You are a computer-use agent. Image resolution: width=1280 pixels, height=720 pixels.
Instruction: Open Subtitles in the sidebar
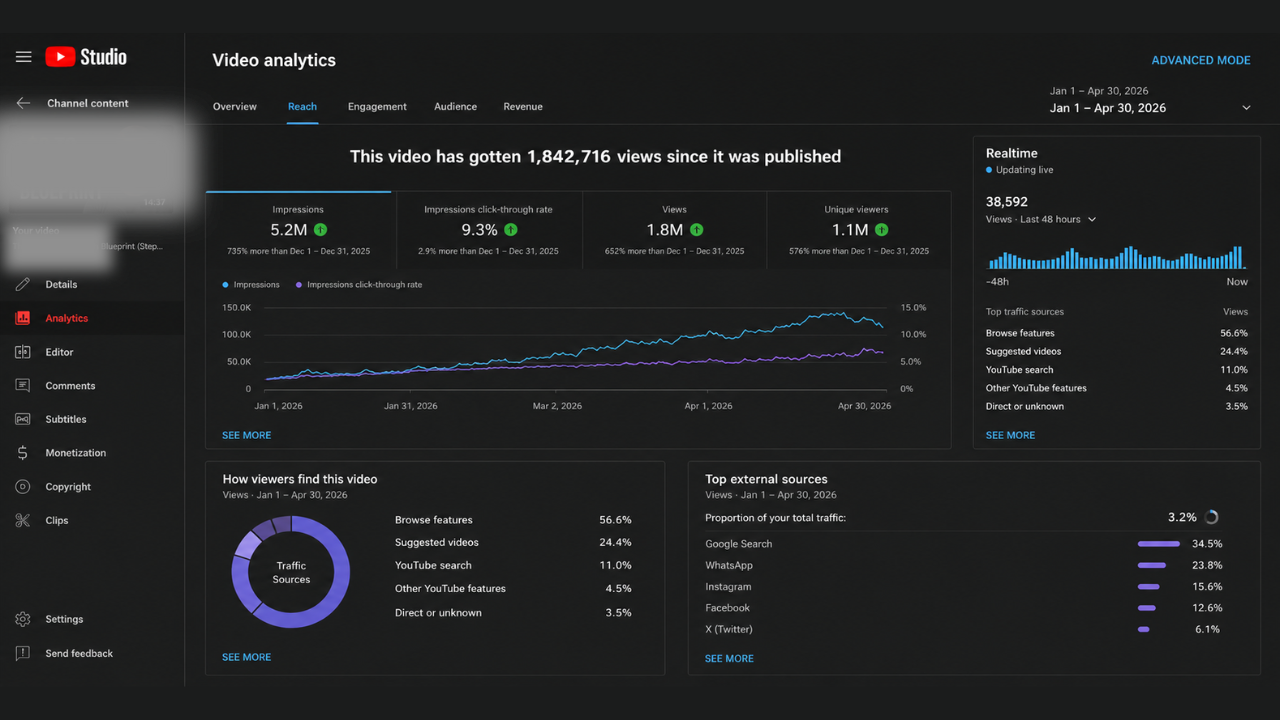click(66, 419)
